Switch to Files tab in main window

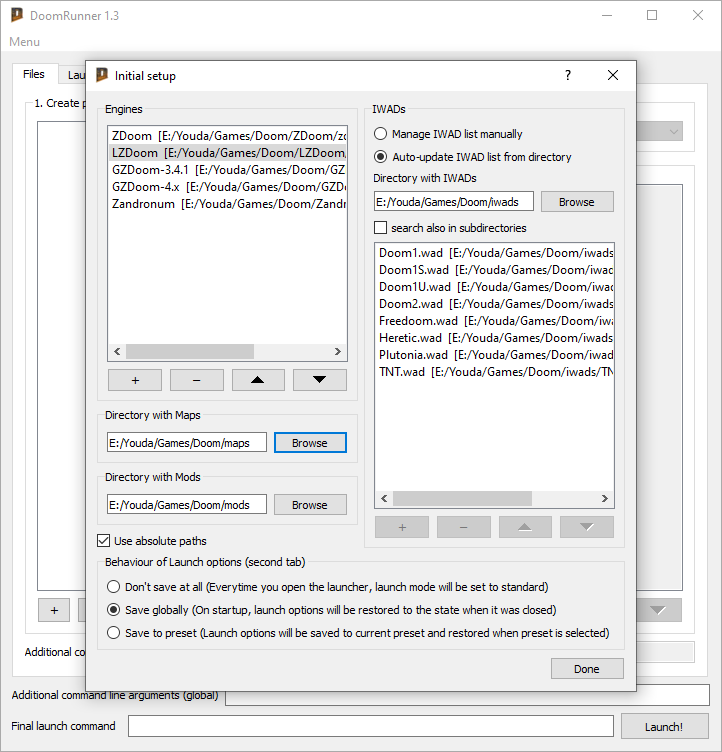coord(34,74)
